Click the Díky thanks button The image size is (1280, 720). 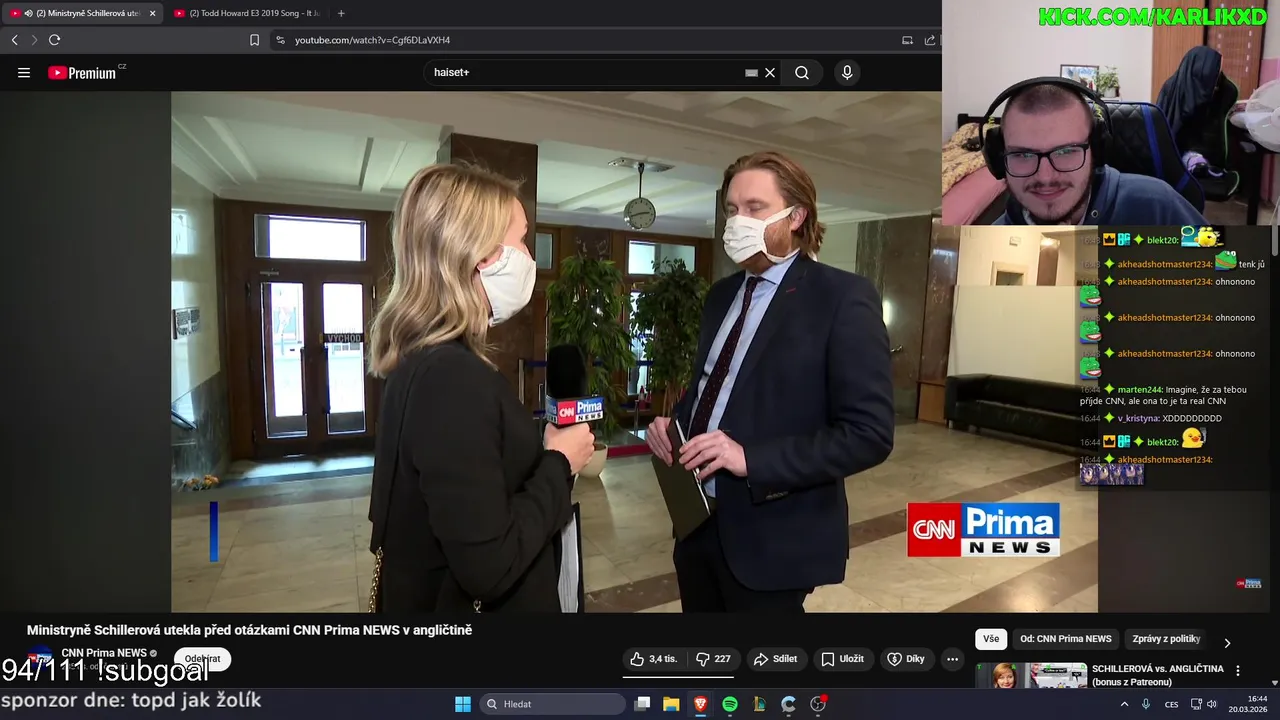click(906, 659)
